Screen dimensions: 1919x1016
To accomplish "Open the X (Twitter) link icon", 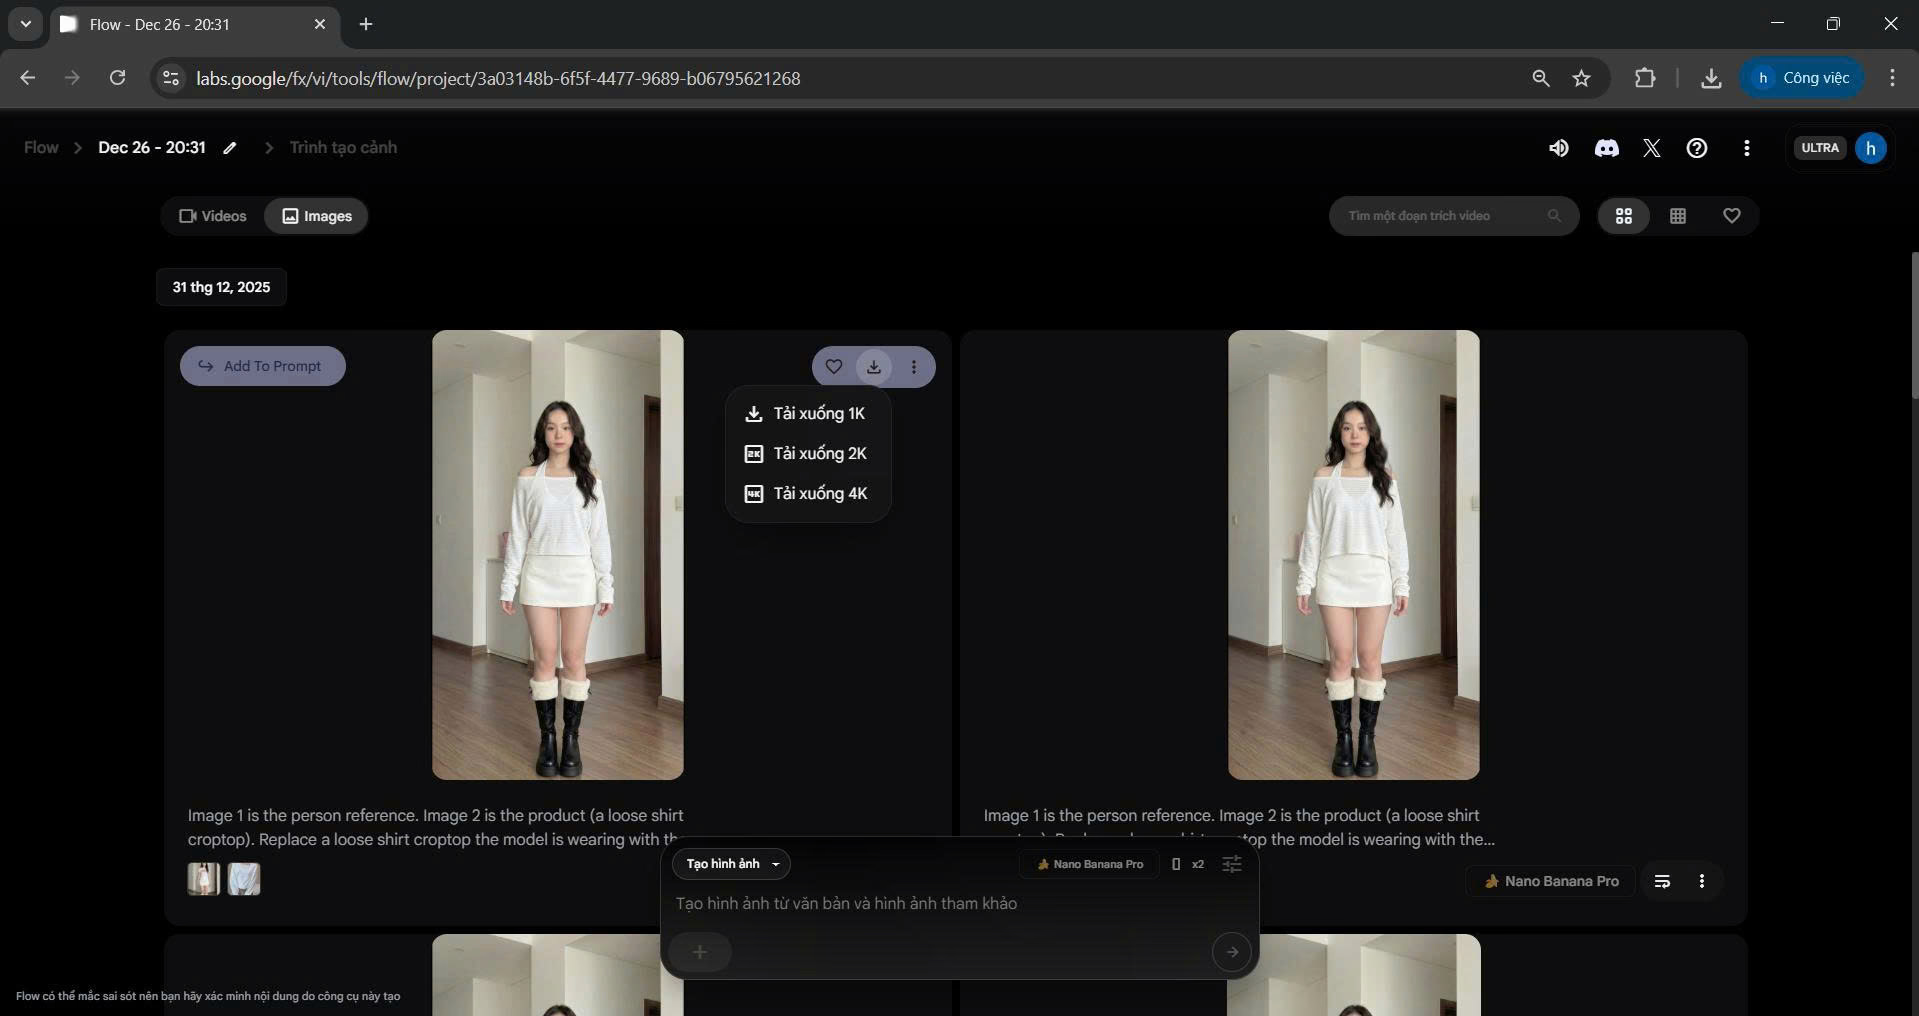I will tap(1651, 148).
